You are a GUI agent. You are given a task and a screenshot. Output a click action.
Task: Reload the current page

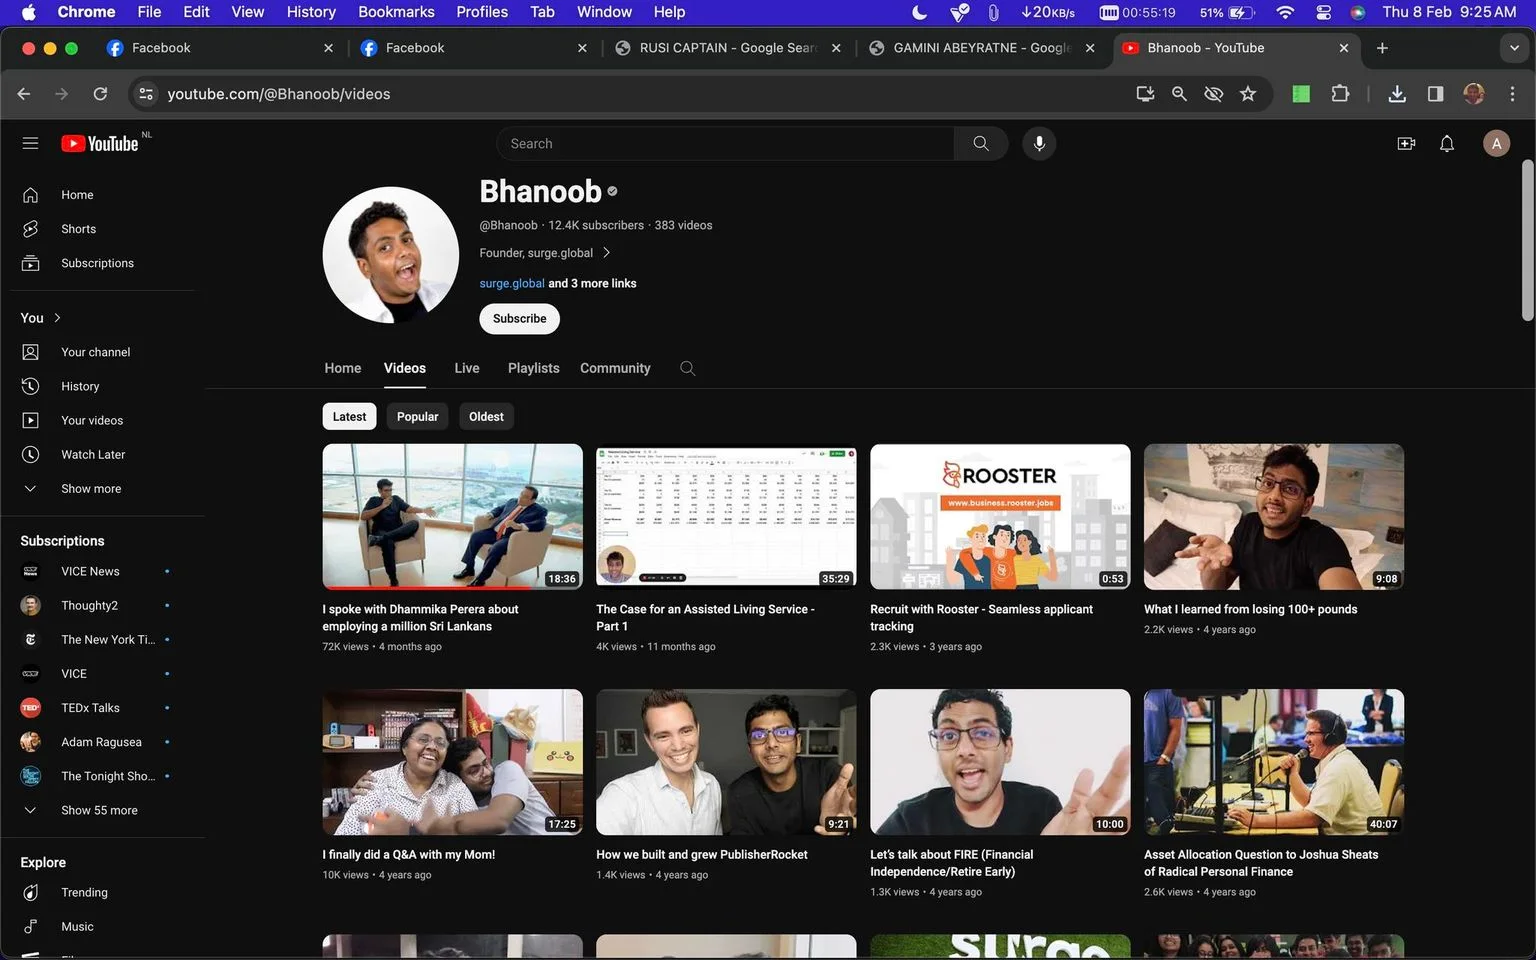point(100,93)
